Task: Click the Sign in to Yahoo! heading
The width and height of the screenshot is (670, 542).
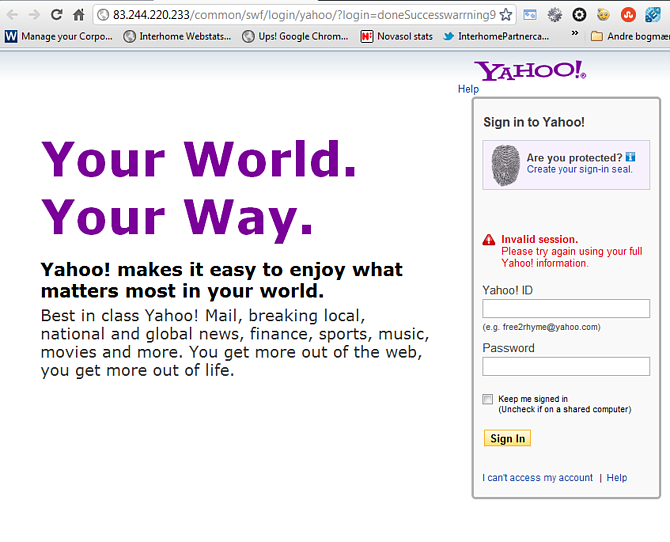Action: 534,122
